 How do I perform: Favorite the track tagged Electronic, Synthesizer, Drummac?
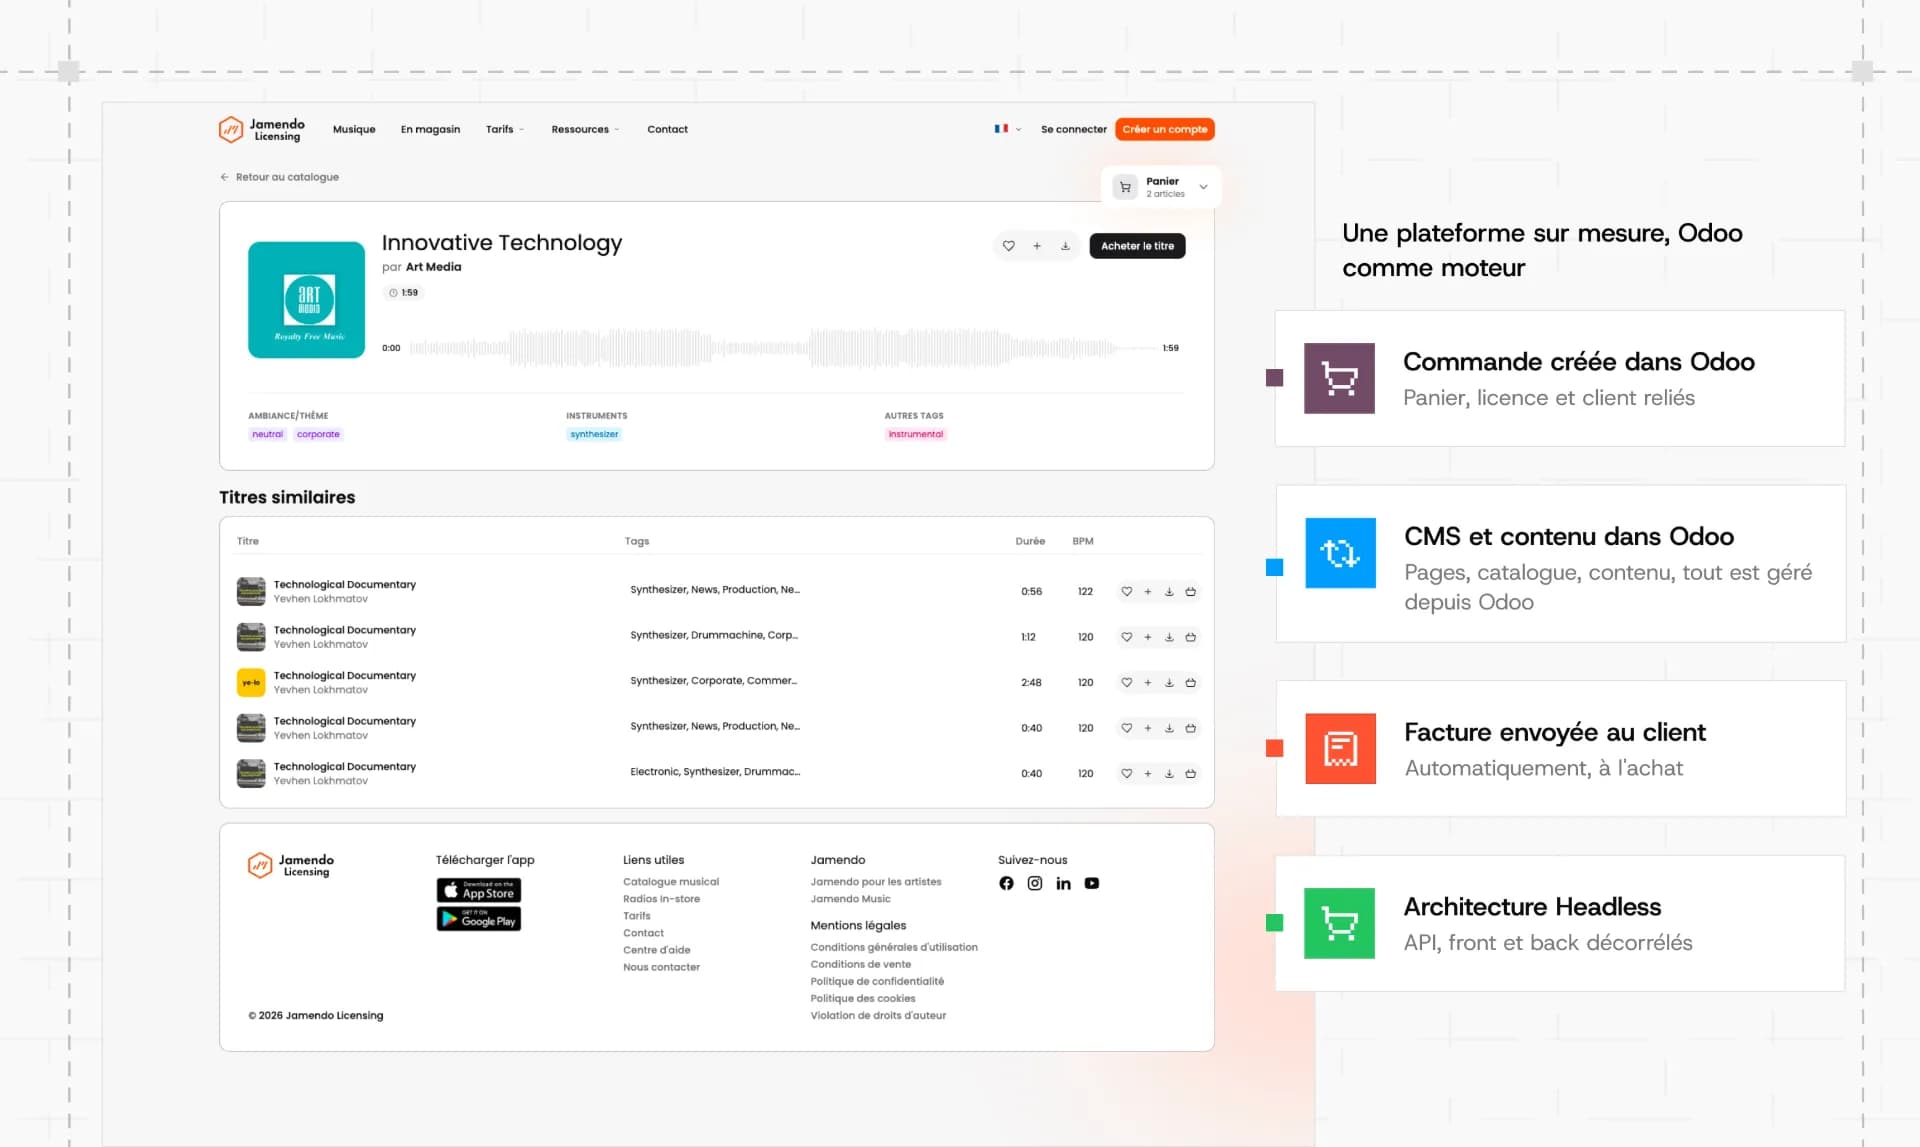click(1126, 774)
